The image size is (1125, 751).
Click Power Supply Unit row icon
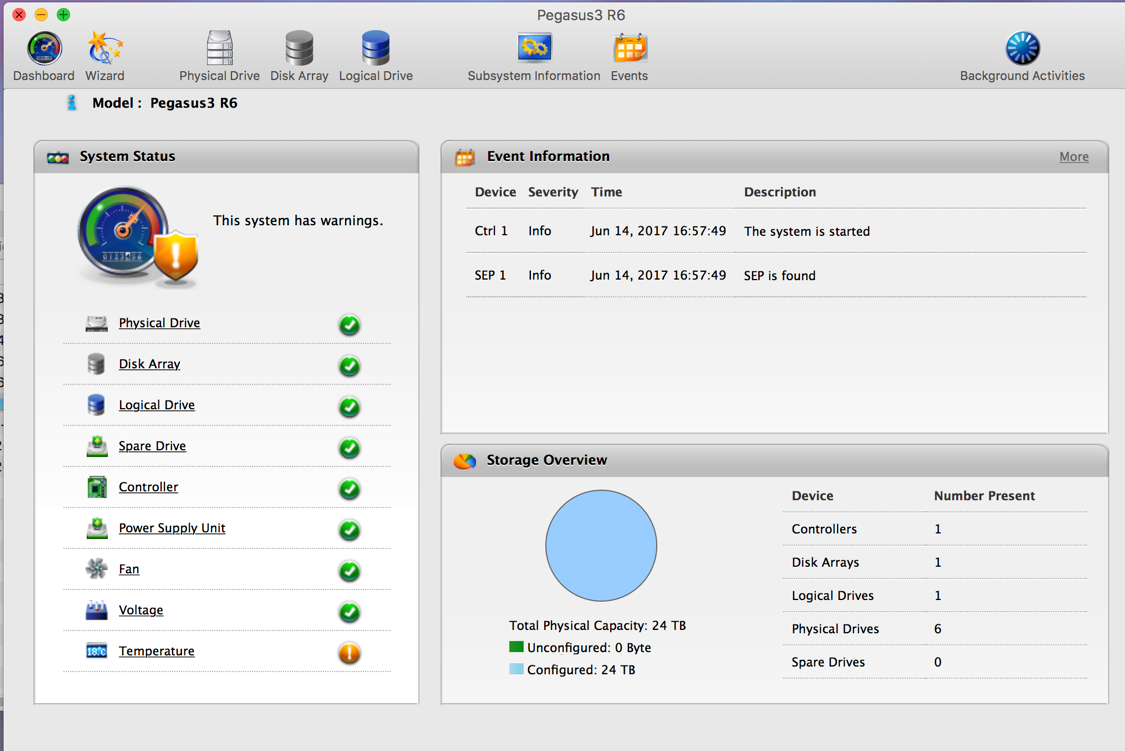(97, 528)
